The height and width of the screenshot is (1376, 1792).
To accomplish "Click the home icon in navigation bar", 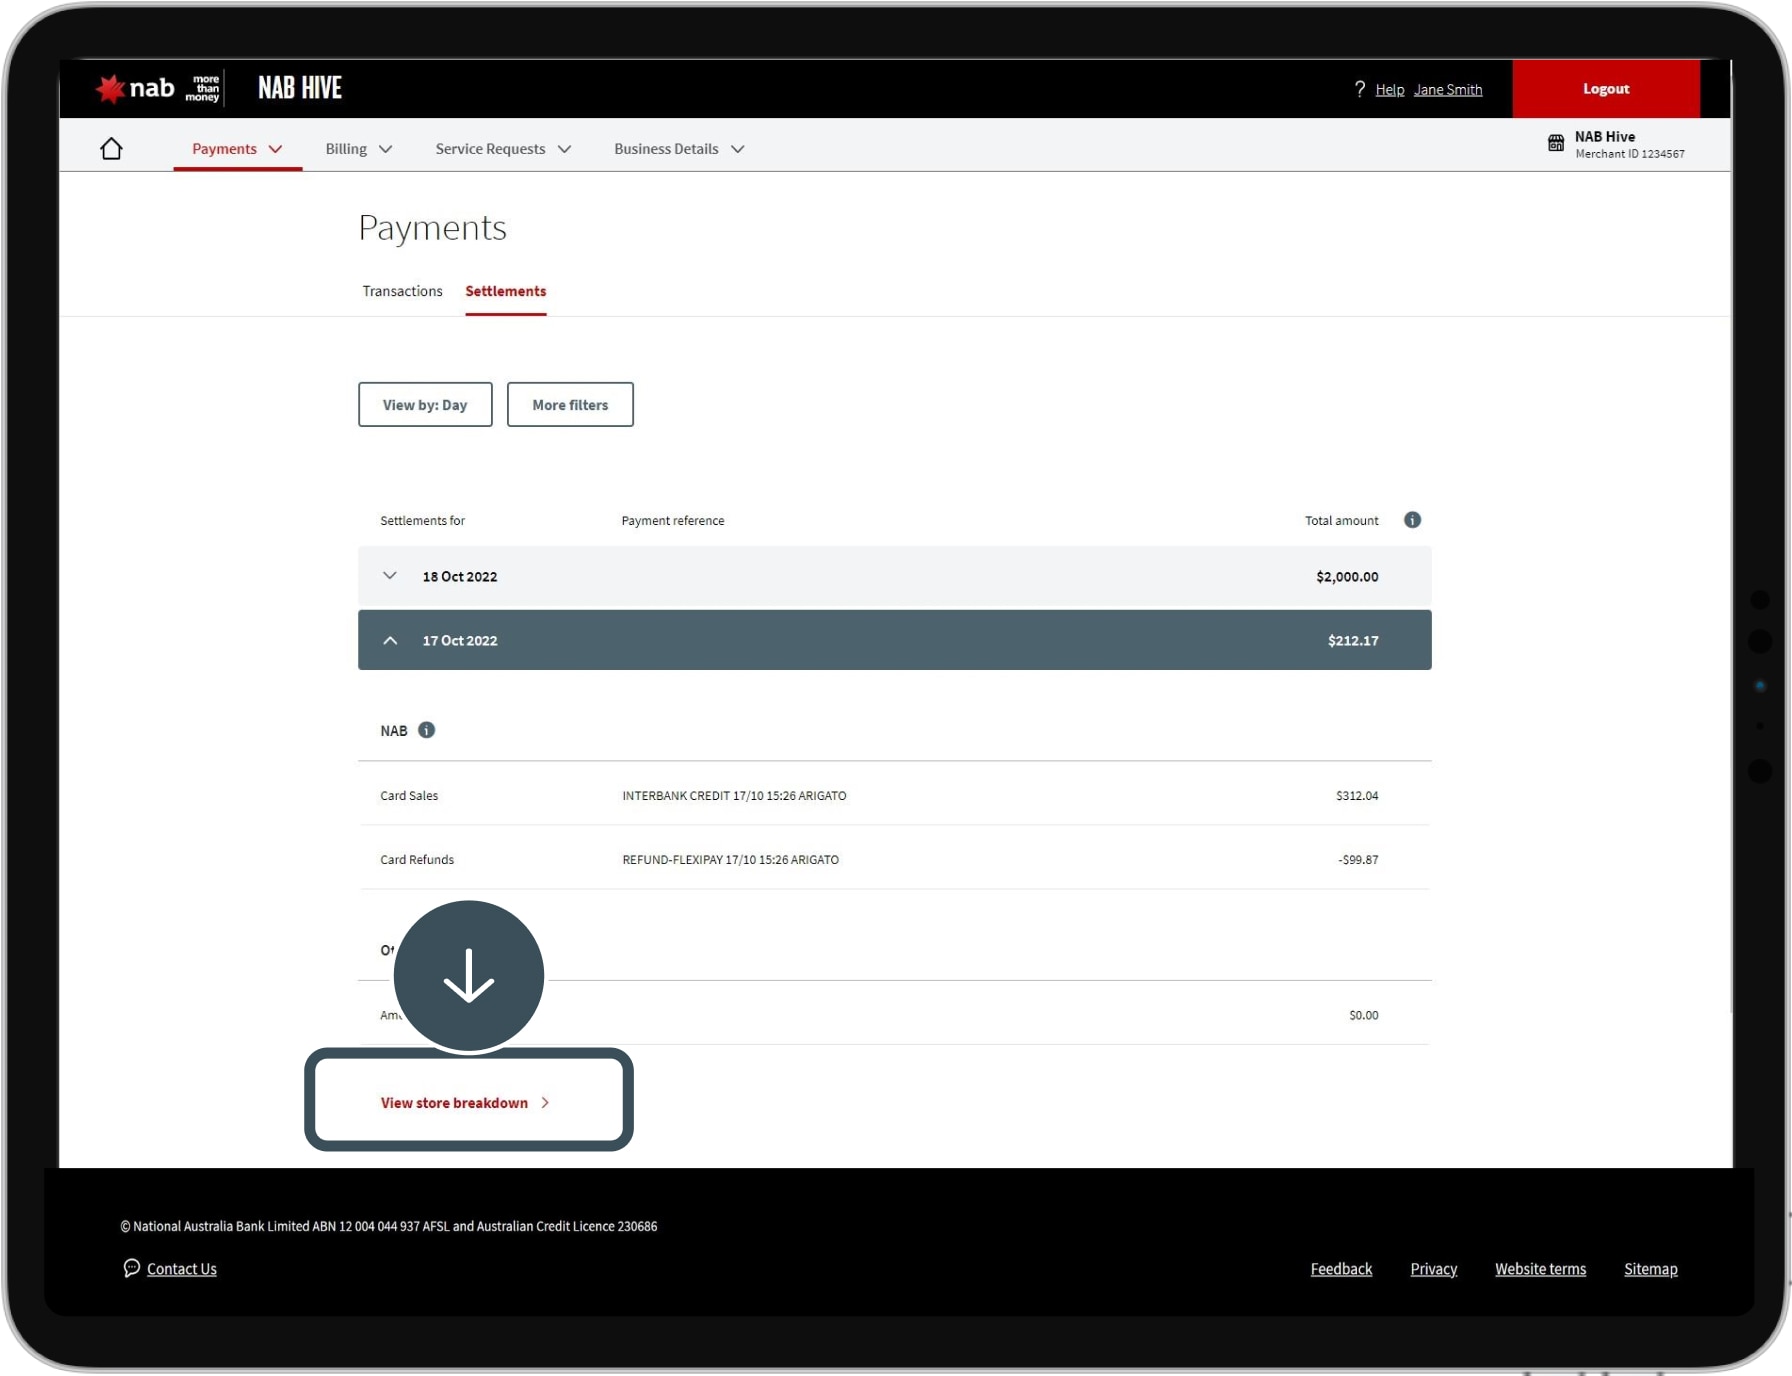I will coord(111,149).
